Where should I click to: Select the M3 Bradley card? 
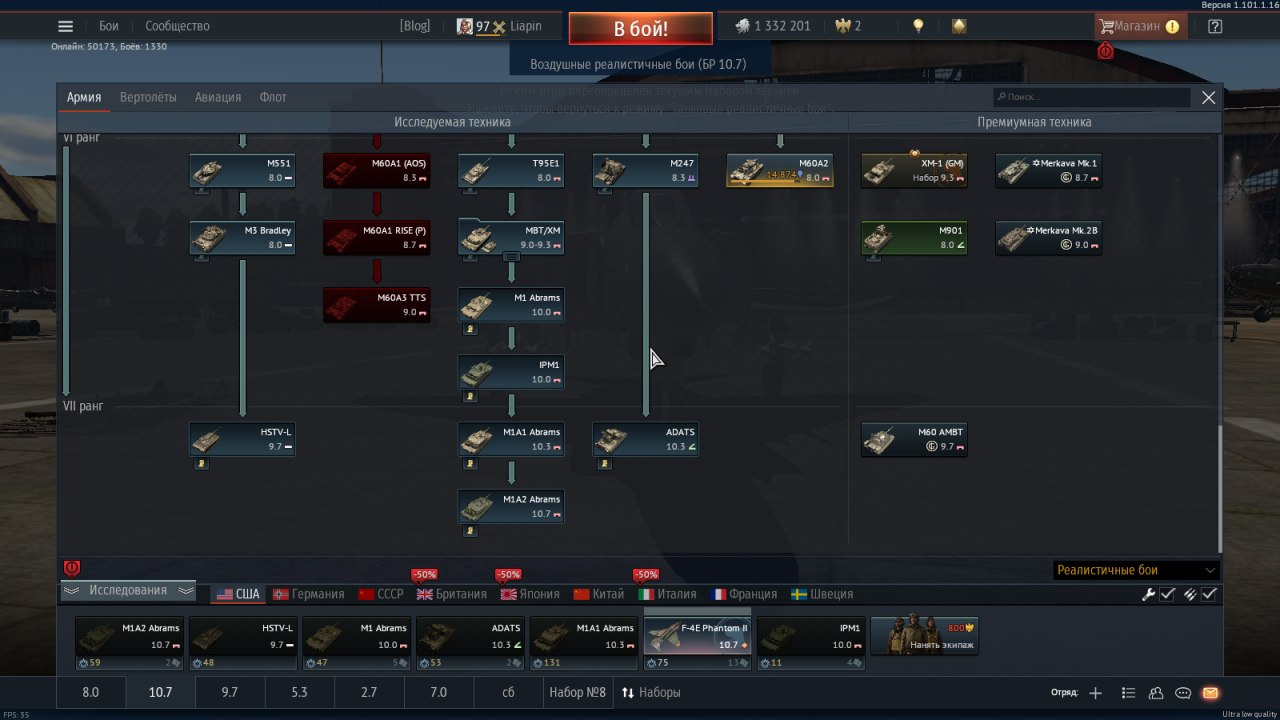242,238
